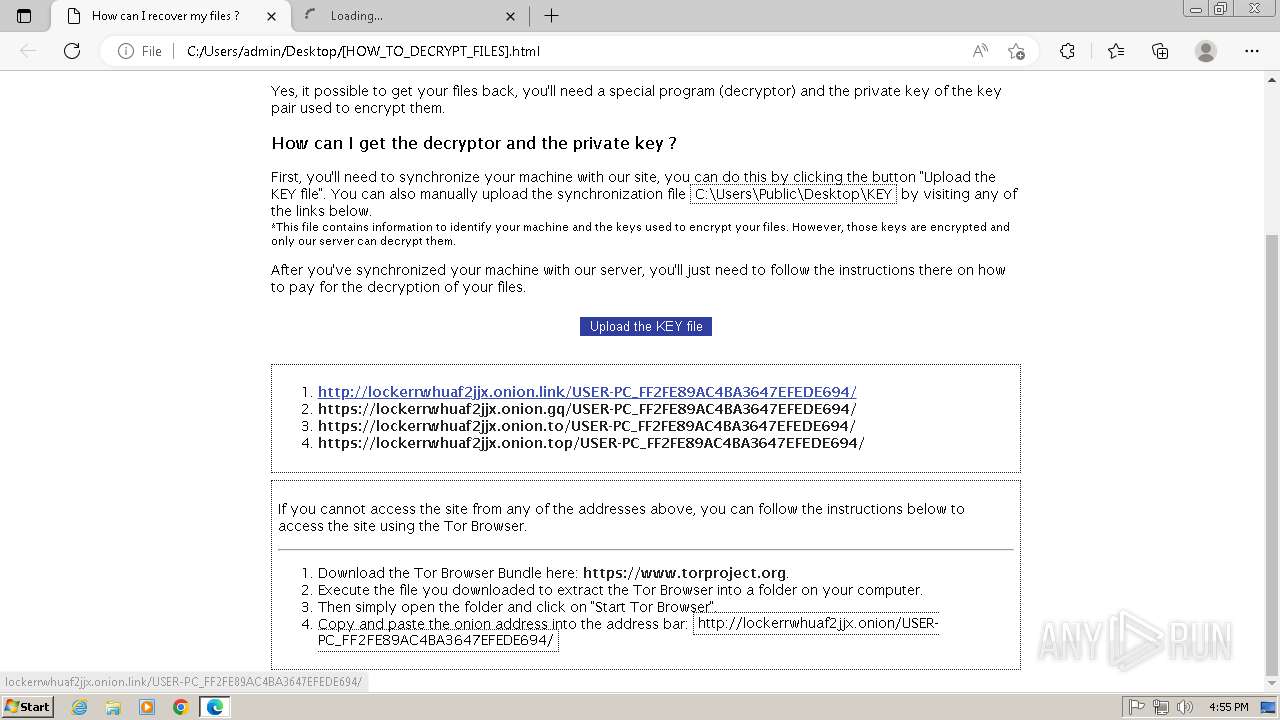Open the media player taskbar icon
Viewport: 1280px width, 720px height.
click(147, 707)
